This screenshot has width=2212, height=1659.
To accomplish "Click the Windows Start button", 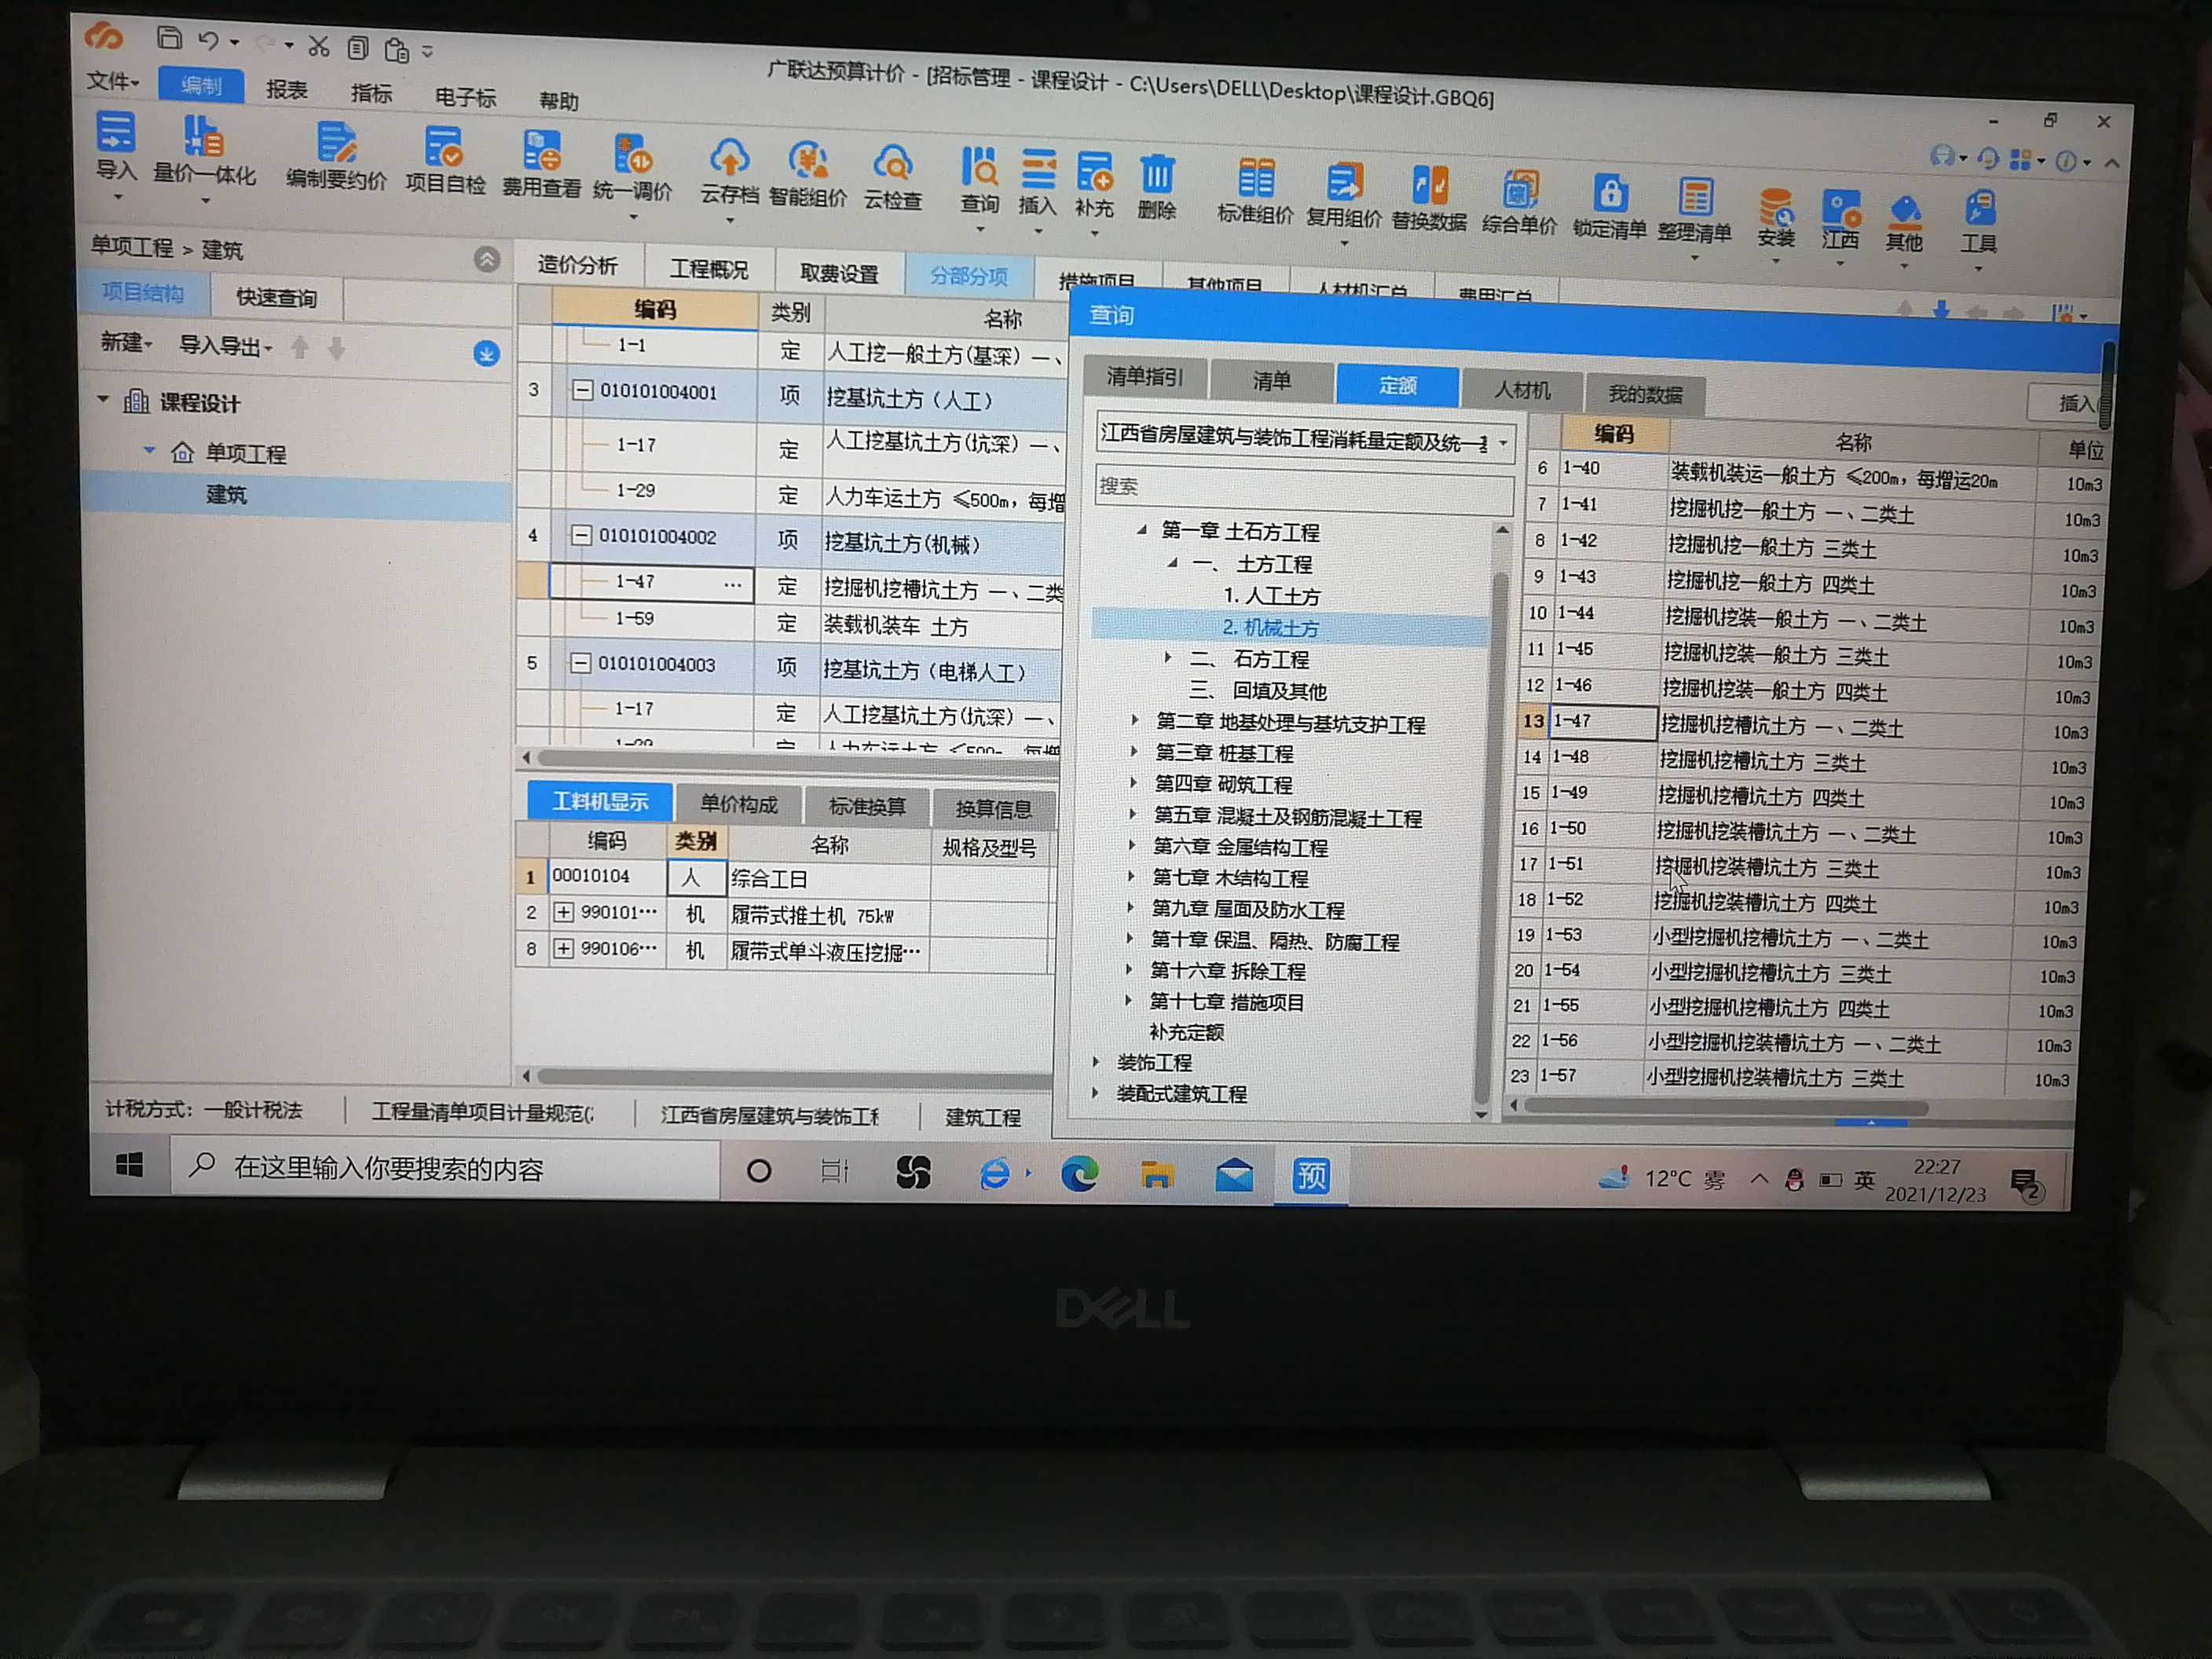I will click(x=129, y=1165).
